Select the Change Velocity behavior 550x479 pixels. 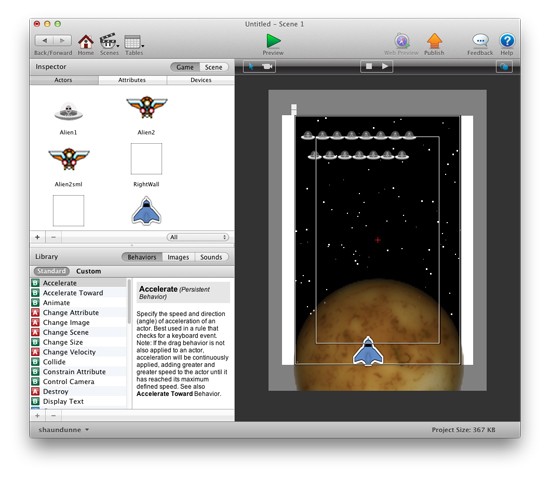pyautogui.click(x=79, y=352)
